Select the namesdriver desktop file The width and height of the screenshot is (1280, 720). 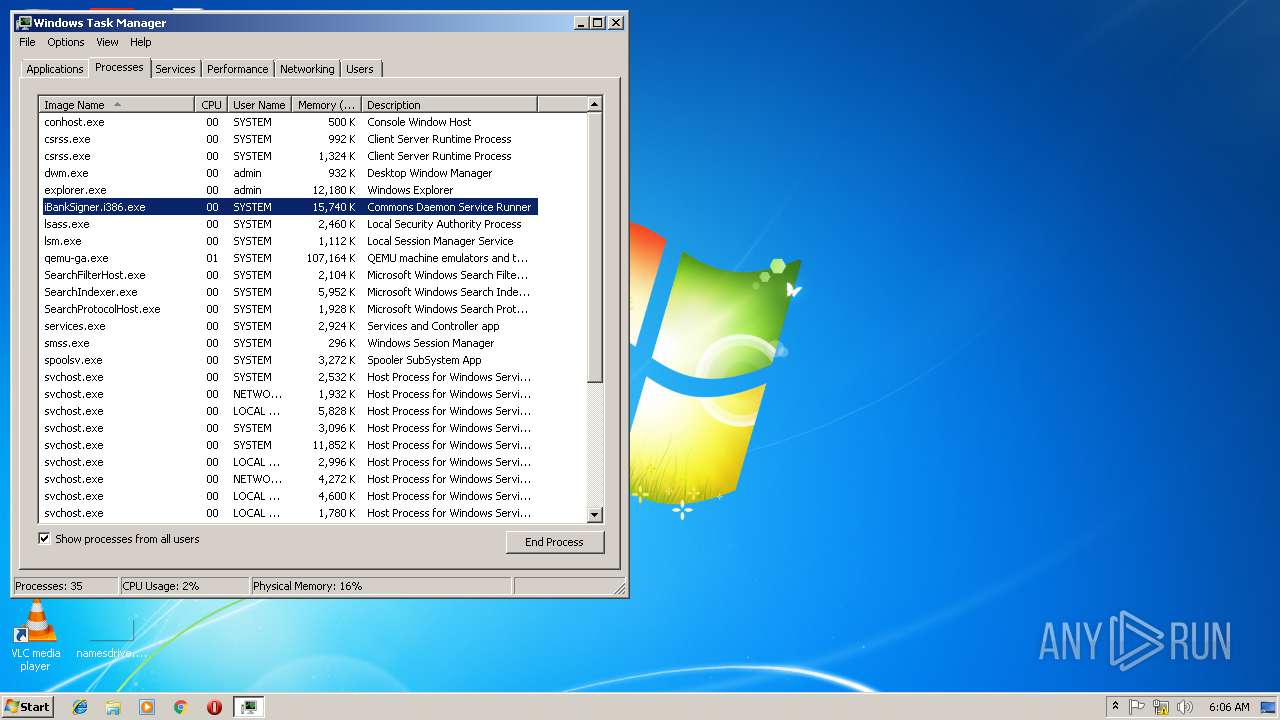111,640
